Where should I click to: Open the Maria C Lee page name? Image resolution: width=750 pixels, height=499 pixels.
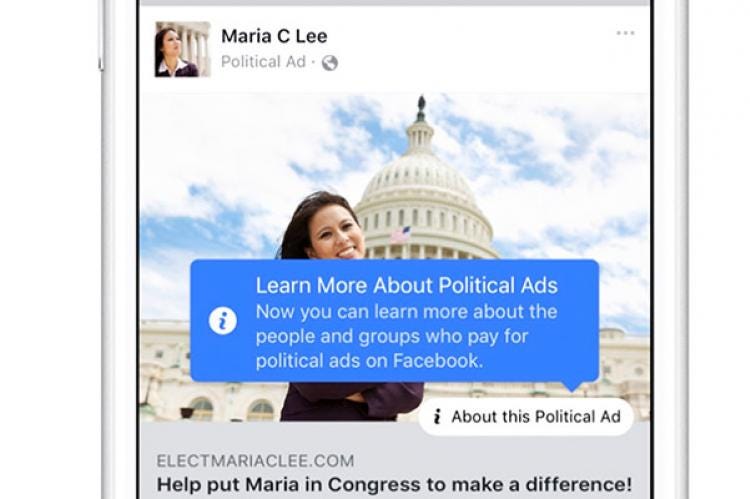pos(274,36)
